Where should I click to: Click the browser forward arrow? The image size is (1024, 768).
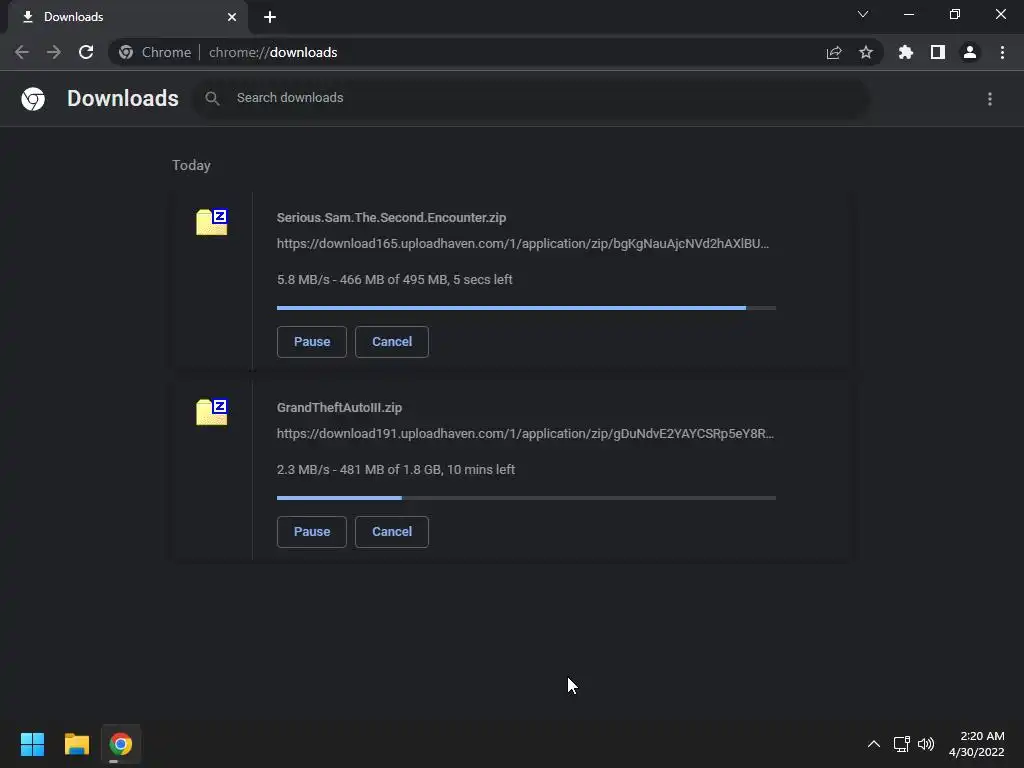click(54, 52)
